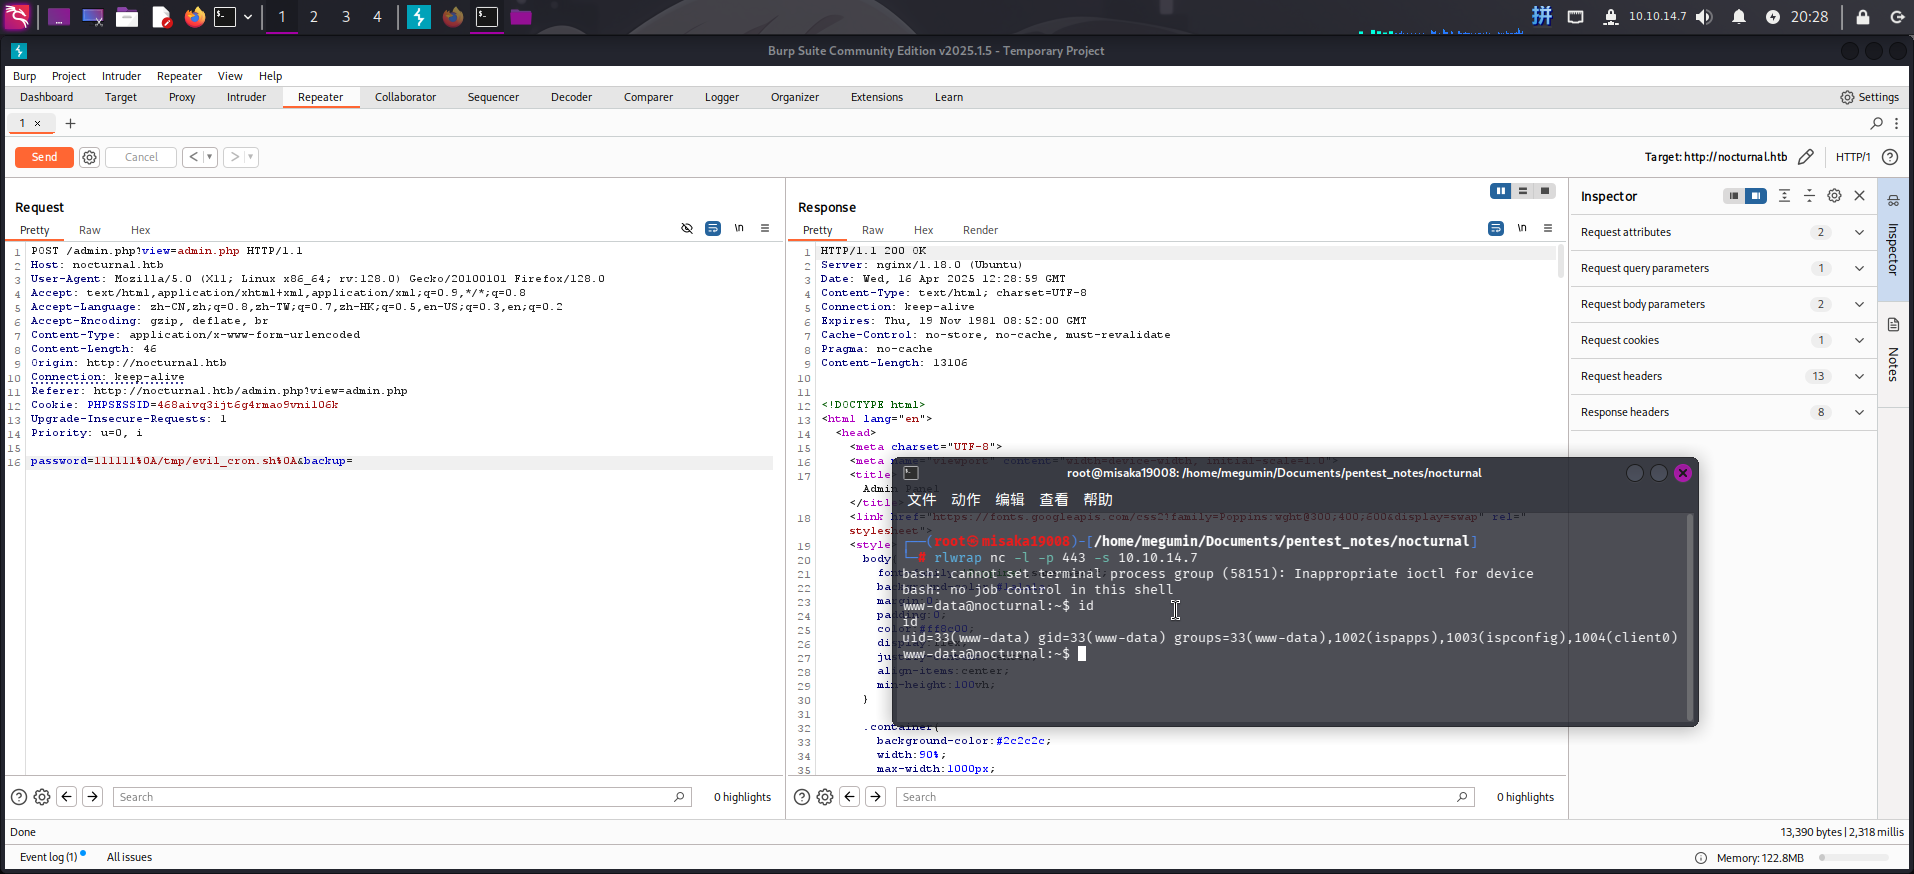Toggle hide non-printable request characters eye icon

[687, 228]
